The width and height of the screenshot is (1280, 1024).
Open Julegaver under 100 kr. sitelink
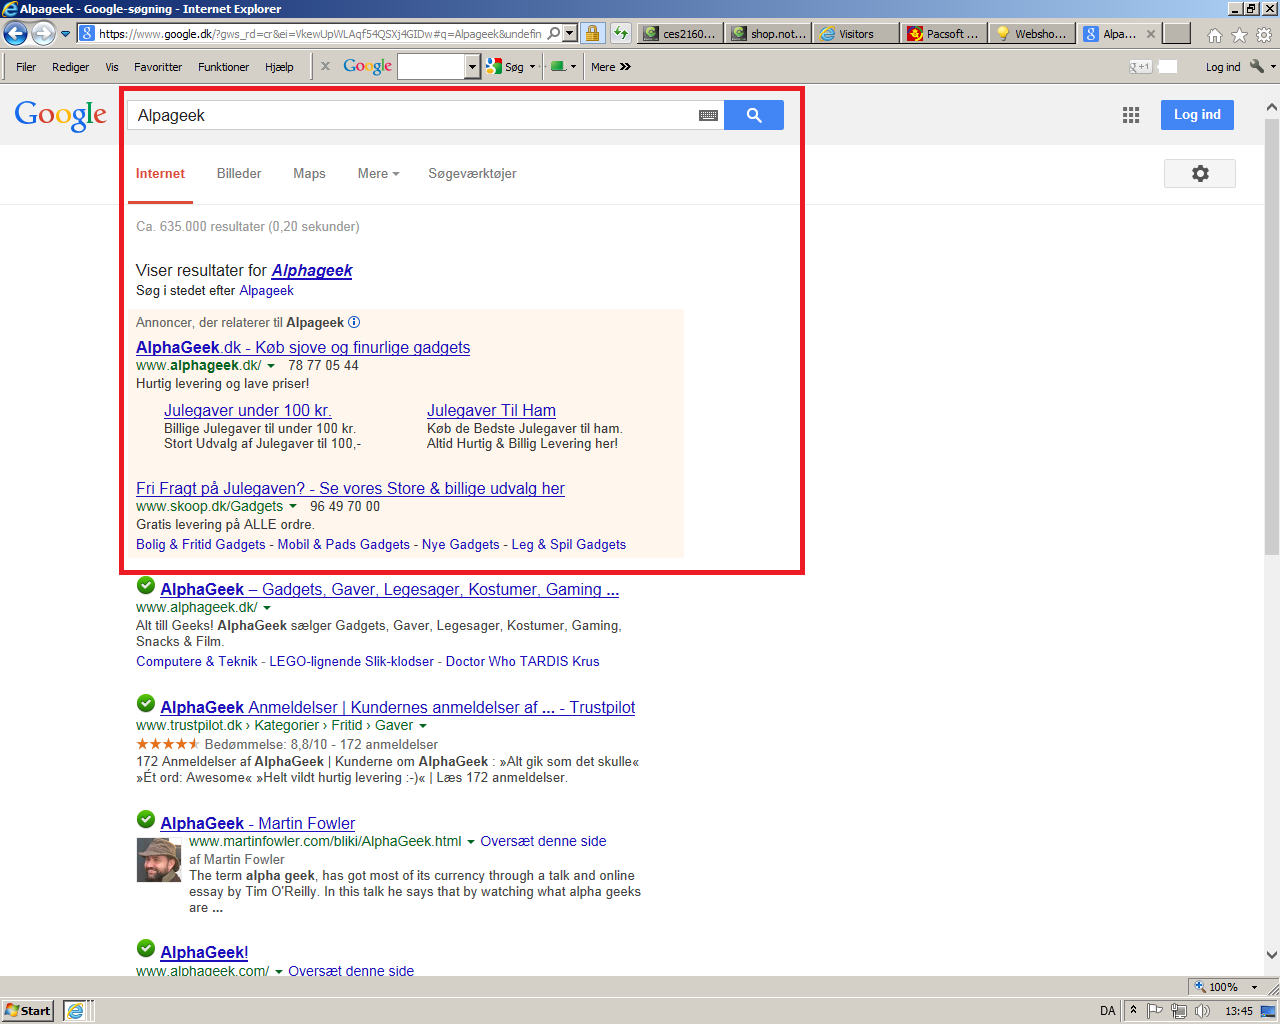coord(248,410)
